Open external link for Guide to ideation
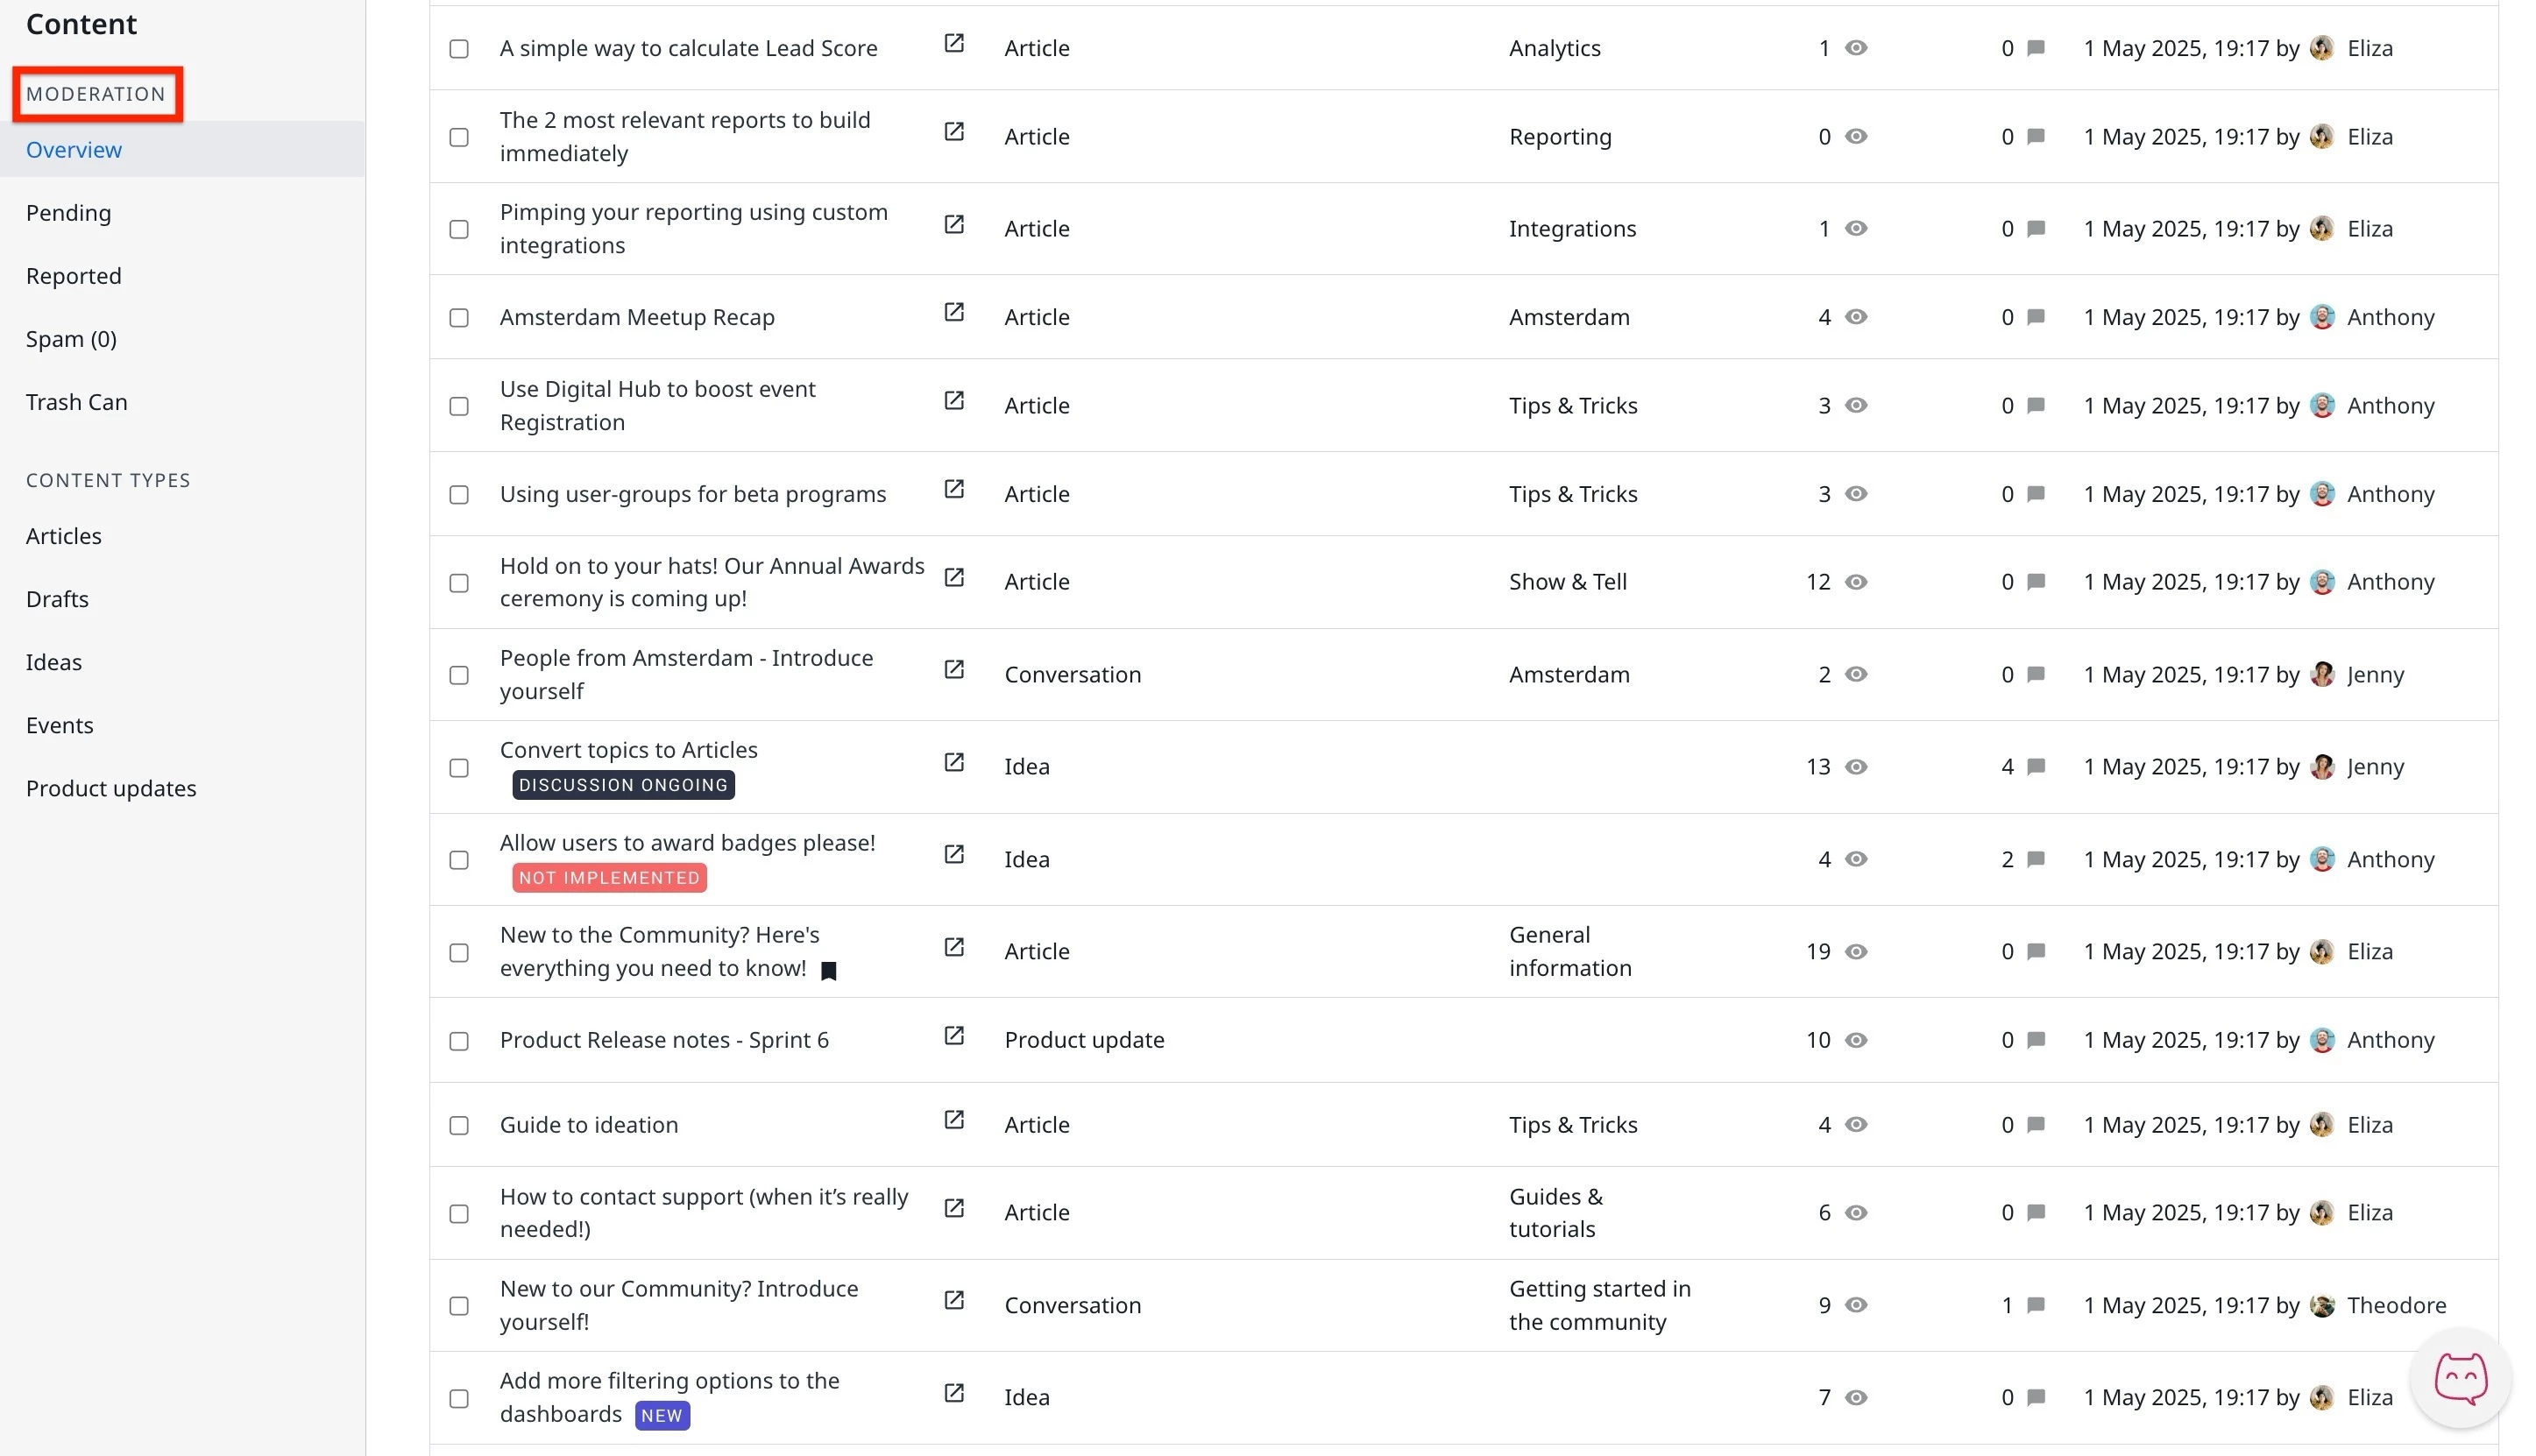This screenshot has width=2536, height=1456. pos(954,1120)
